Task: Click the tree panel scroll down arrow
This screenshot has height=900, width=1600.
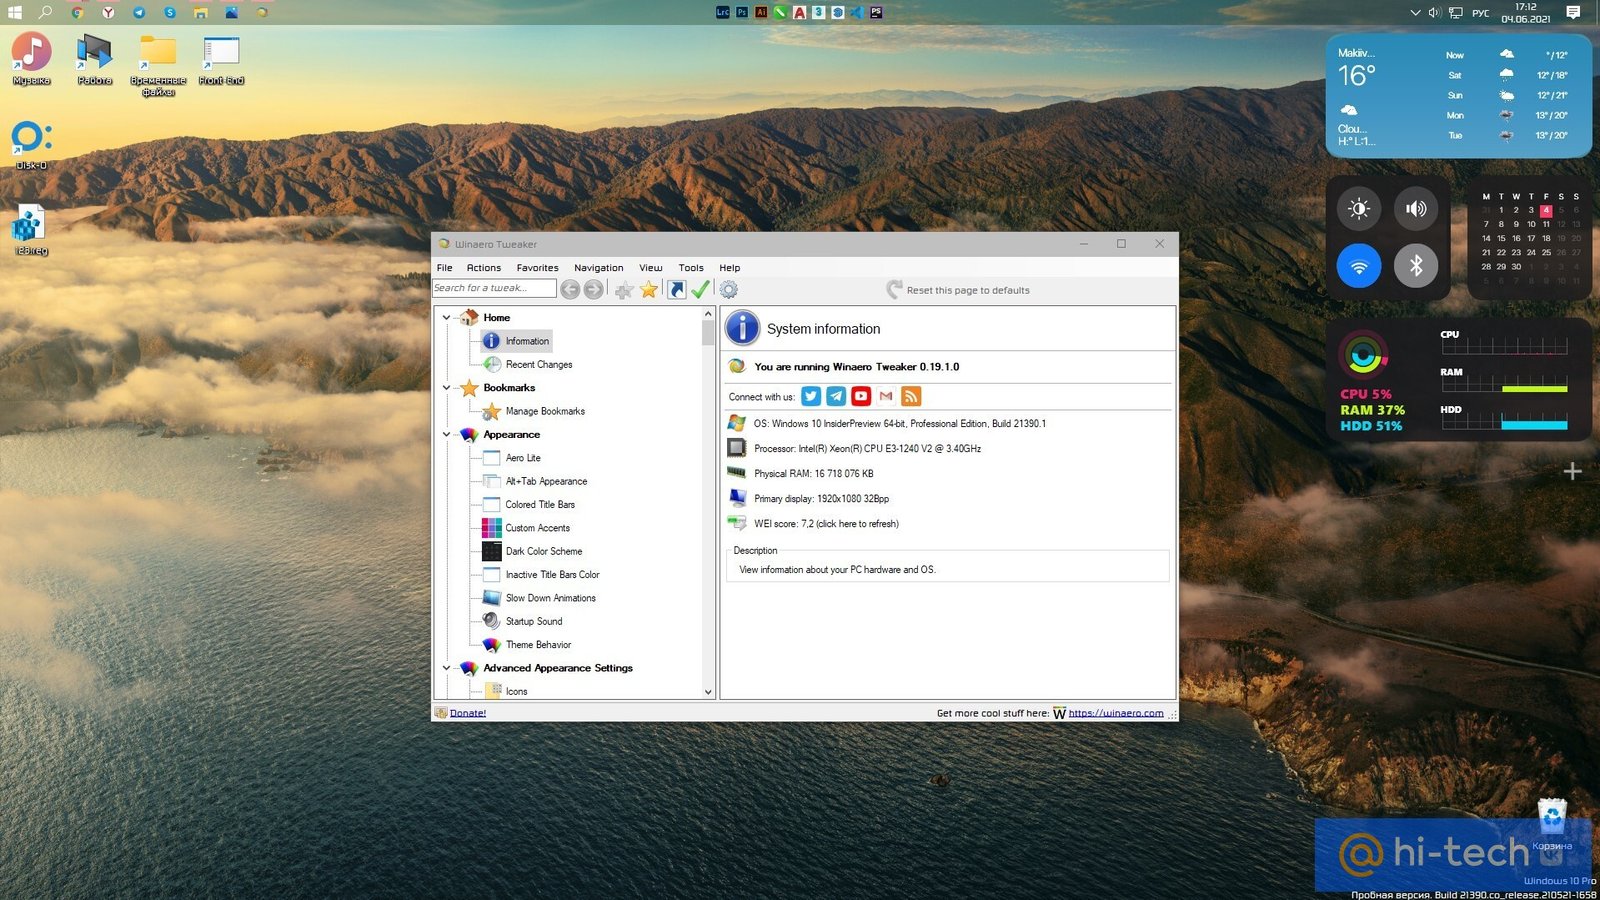Action: click(708, 692)
